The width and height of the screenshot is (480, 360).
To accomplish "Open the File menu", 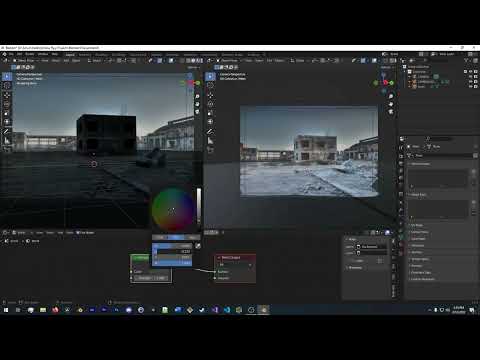I will [11, 54].
